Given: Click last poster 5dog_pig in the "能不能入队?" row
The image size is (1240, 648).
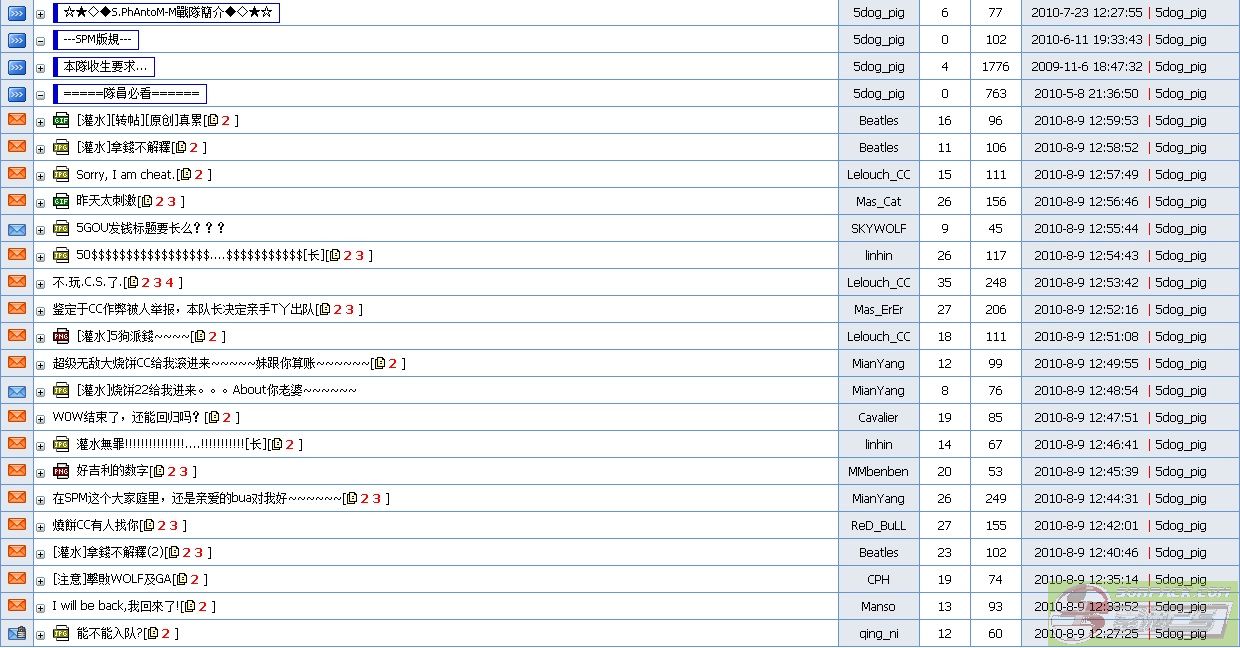Looking at the screenshot, I should [x=1180, y=633].
